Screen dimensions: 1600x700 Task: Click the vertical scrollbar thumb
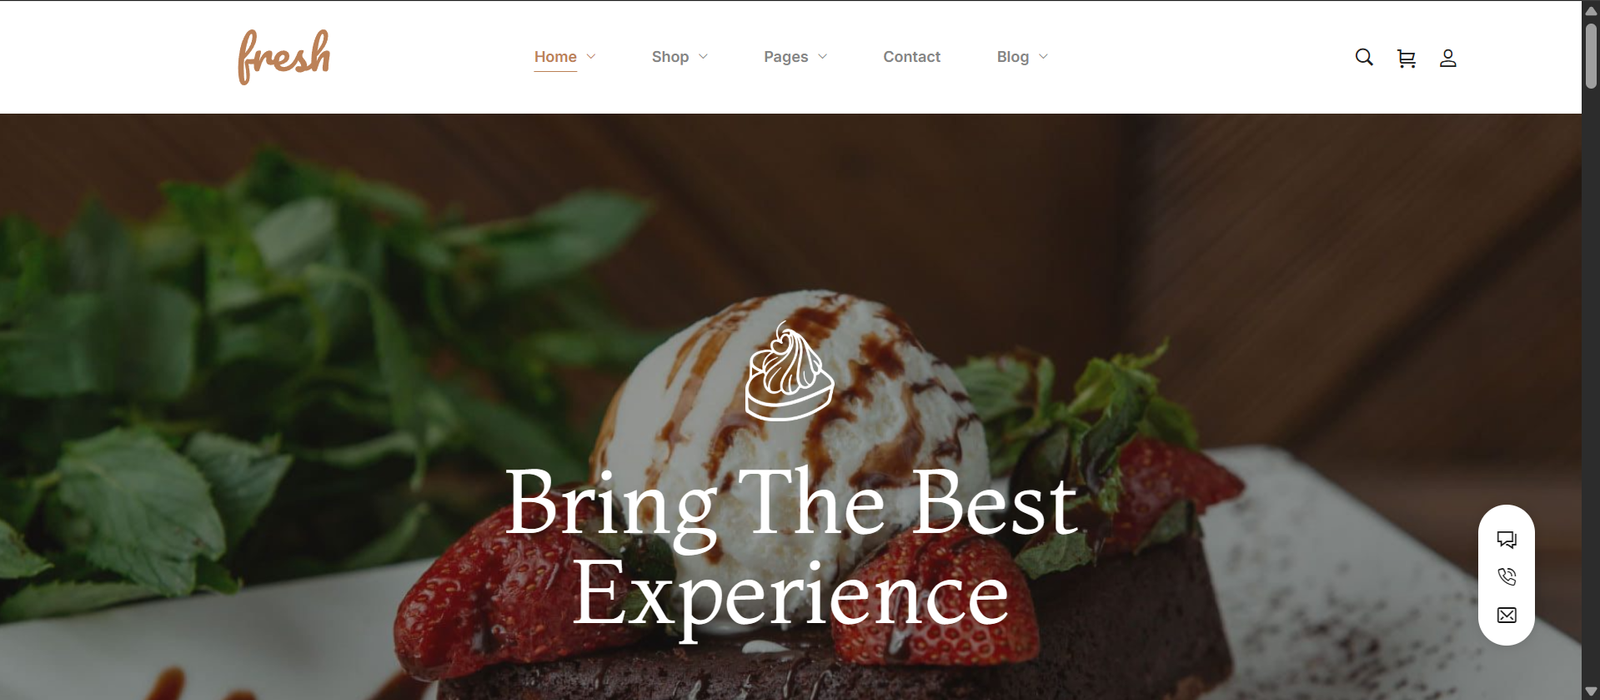1591,55
